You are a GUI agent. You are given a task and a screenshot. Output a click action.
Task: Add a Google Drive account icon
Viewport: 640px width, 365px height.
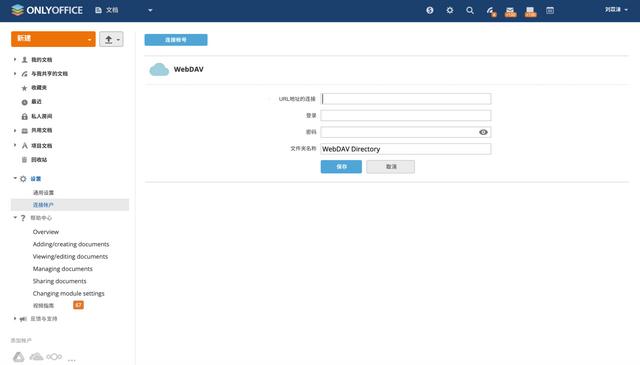coord(18,357)
